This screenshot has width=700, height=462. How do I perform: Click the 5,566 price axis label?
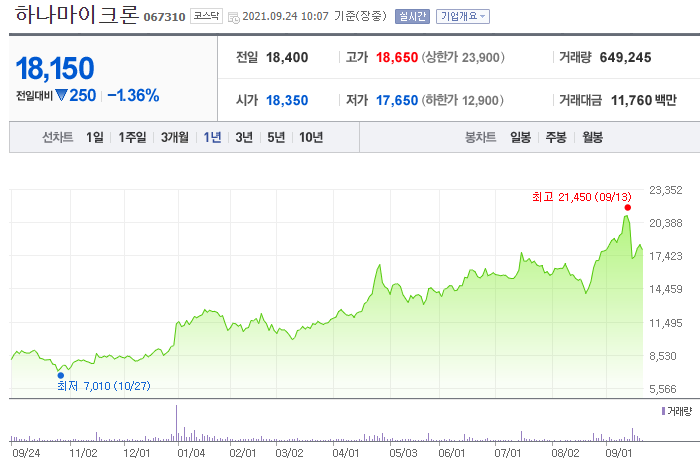pyautogui.click(x=663, y=389)
